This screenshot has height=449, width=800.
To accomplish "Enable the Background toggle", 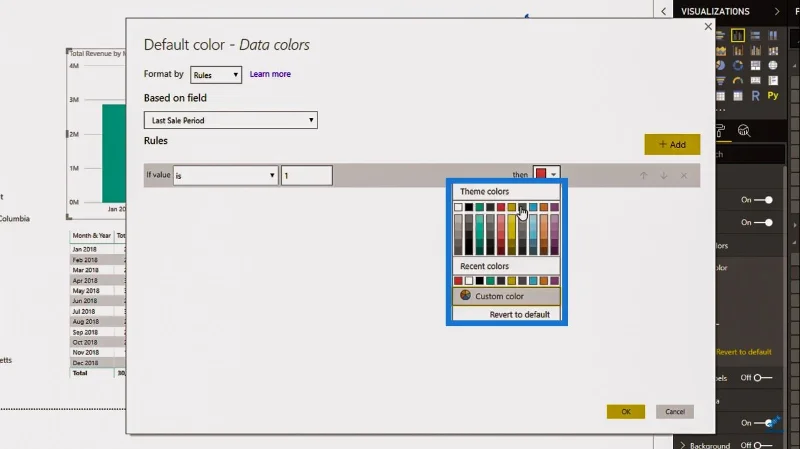I will [763, 445].
